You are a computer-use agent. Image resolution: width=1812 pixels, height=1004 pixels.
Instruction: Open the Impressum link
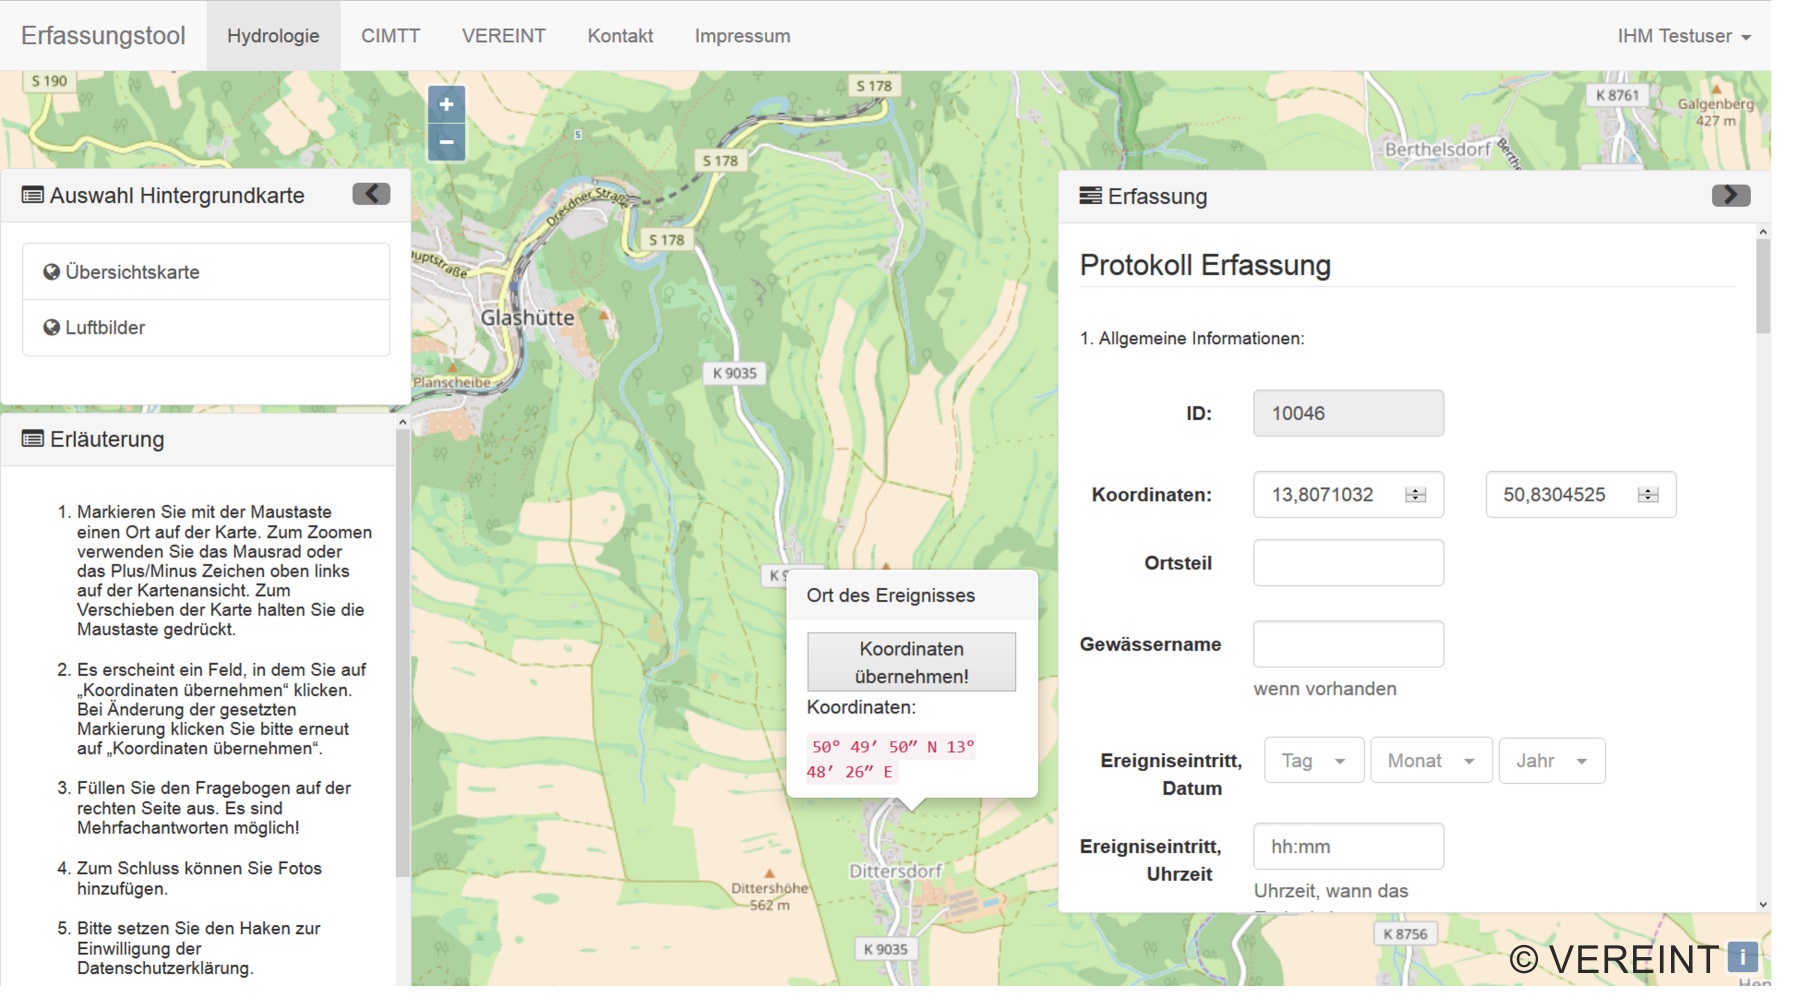(742, 36)
